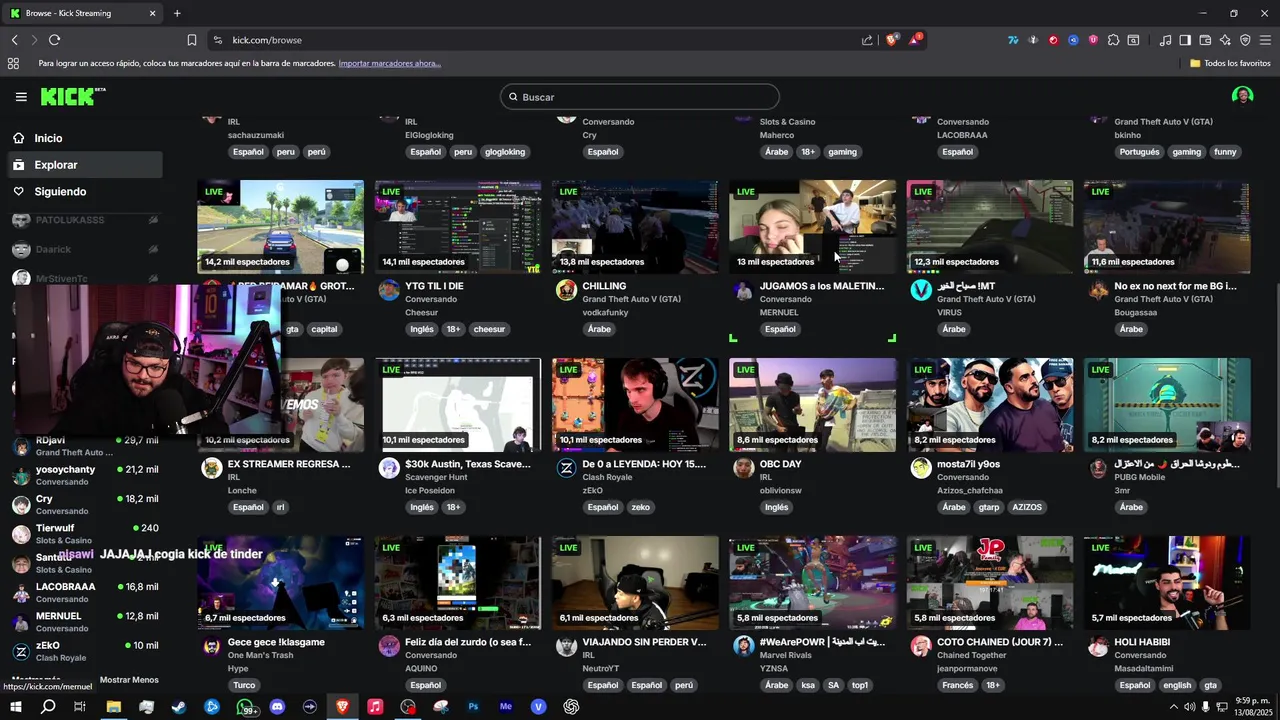Collapse followed channels with Mostrar Menos
This screenshot has width=1280, height=720.
coord(129,680)
